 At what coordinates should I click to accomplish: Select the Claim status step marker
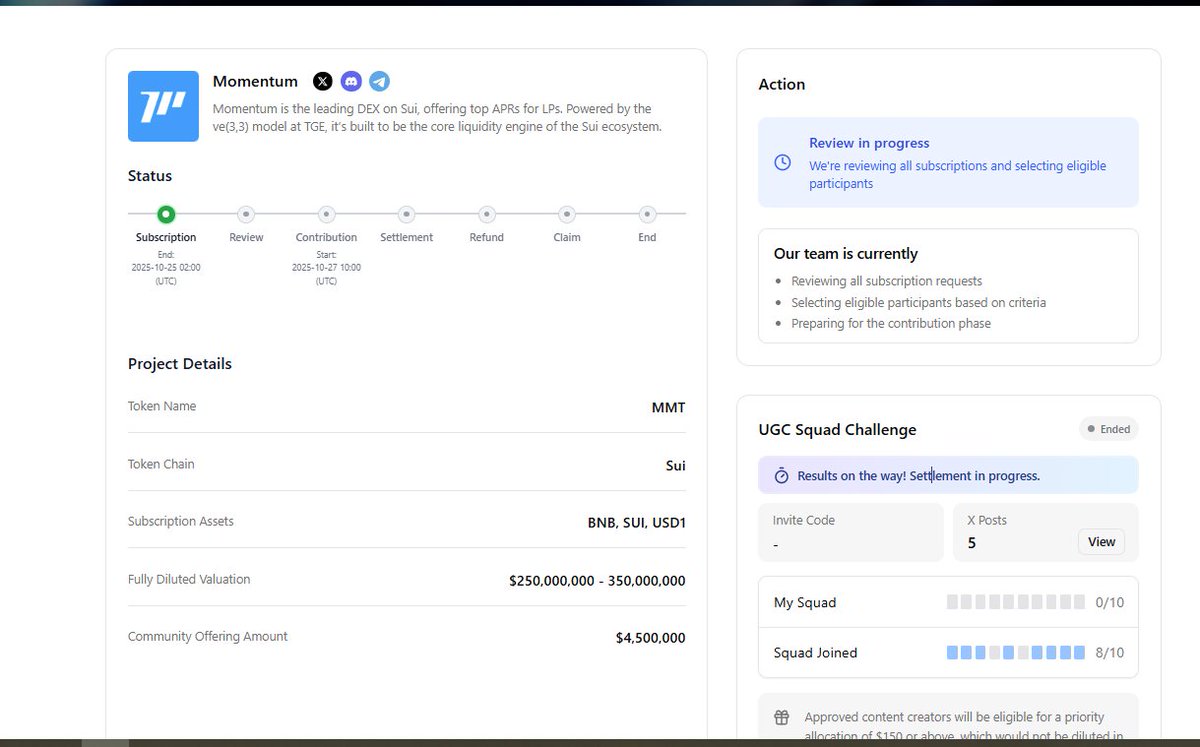click(x=567, y=214)
